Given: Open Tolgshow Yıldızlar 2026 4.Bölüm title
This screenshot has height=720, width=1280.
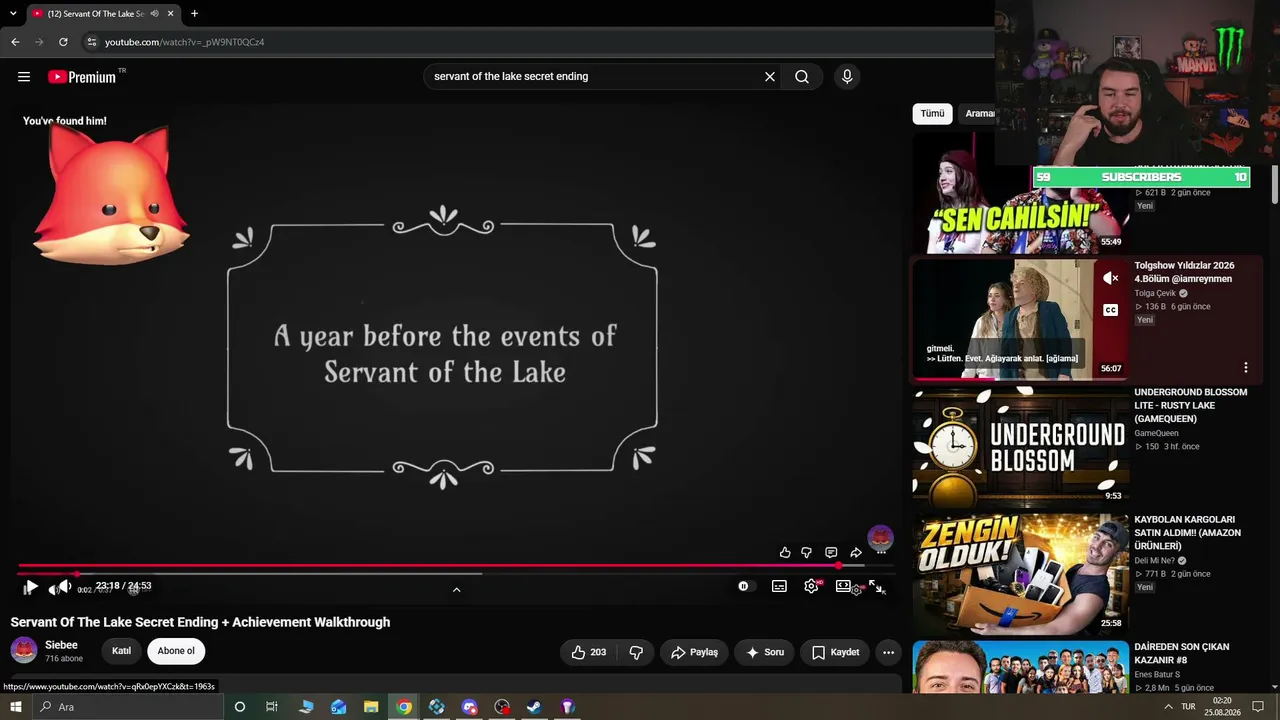Looking at the screenshot, I should (x=1184, y=272).
